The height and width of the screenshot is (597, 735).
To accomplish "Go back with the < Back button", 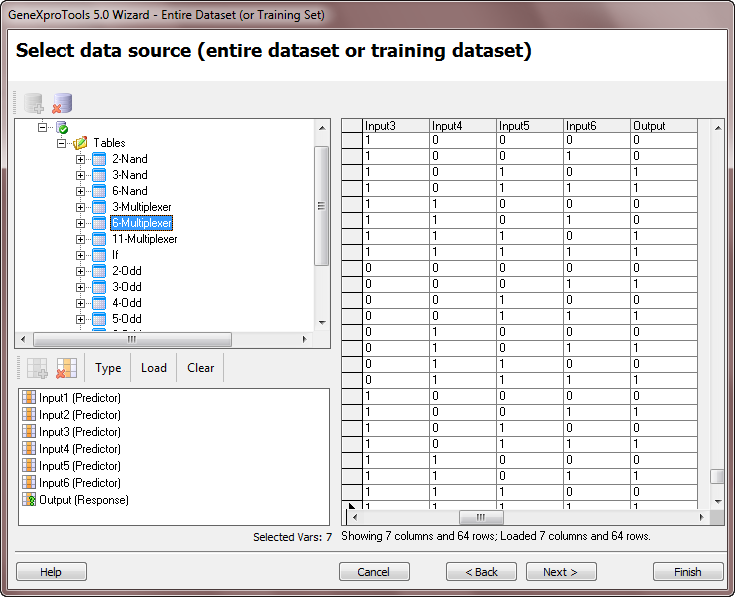I will 480,572.
